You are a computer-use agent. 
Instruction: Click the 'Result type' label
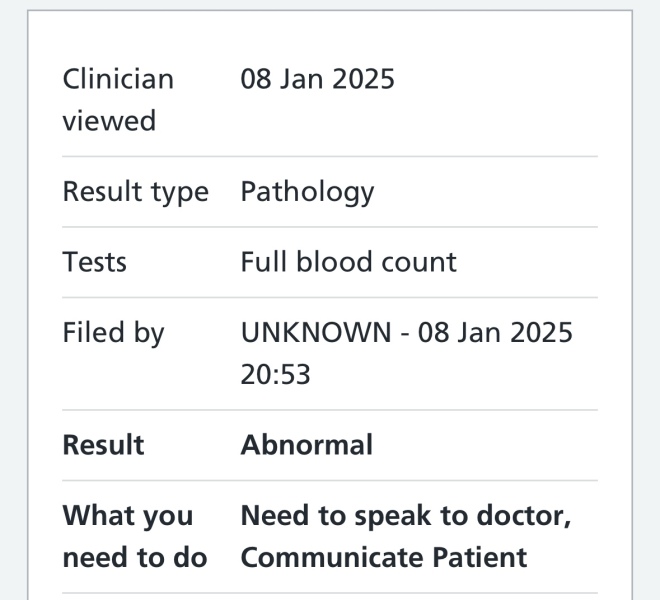[x=135, y=191]
